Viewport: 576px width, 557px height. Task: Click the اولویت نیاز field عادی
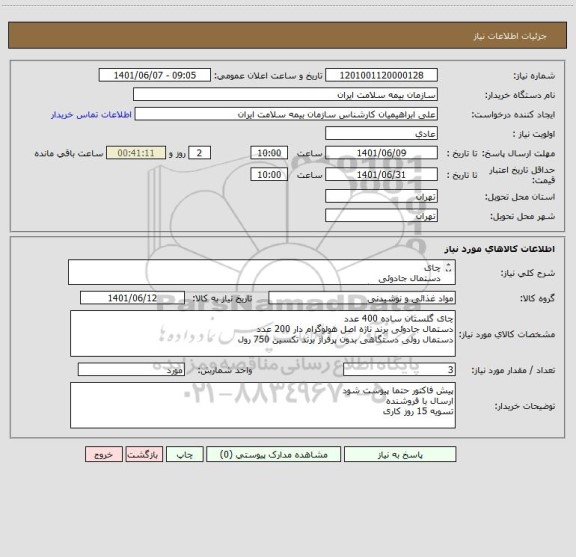pos(381,133)
